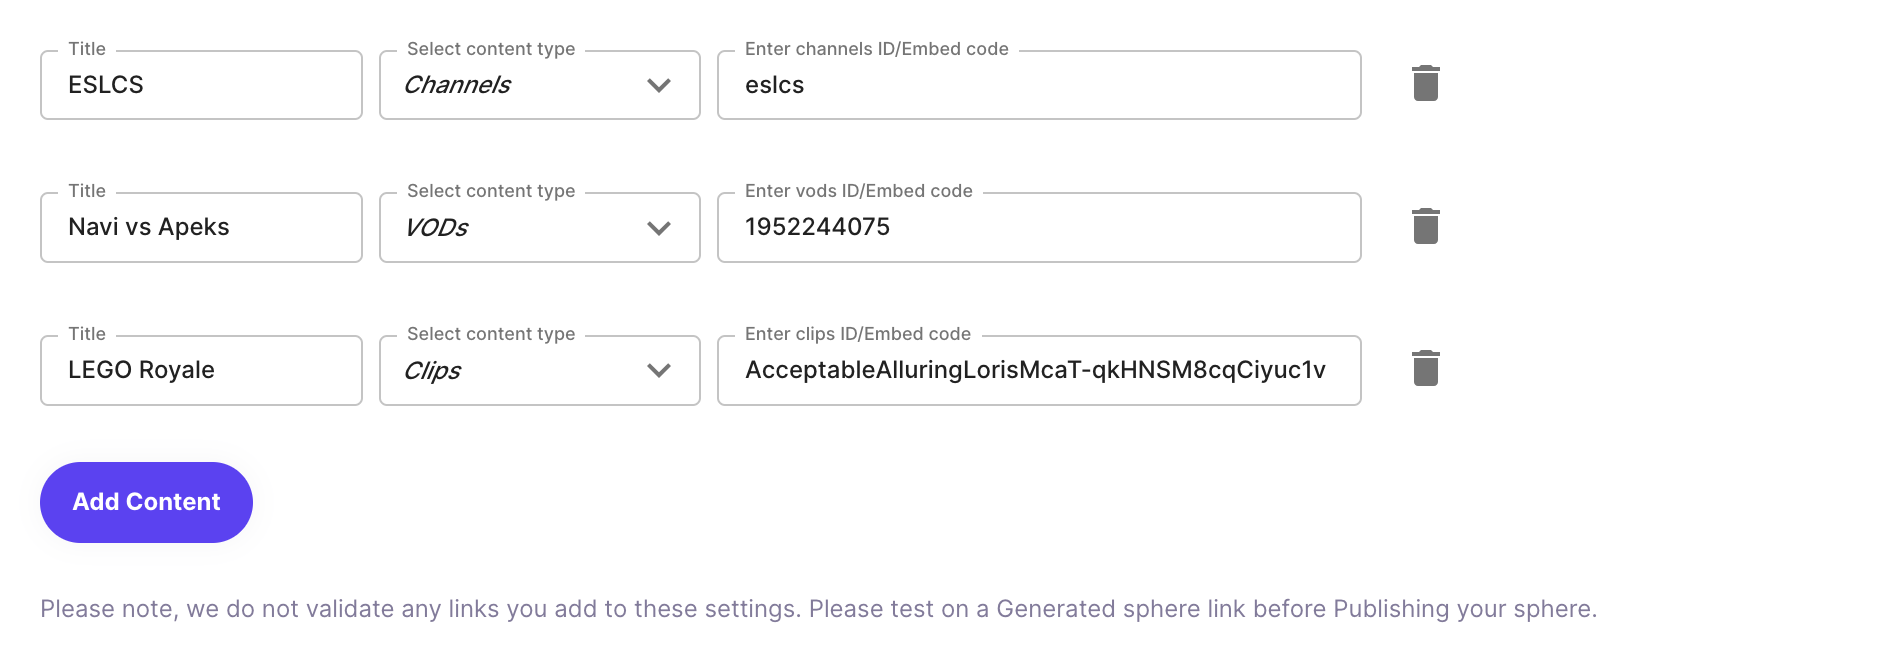Focus the eslcs channel ID field
The width and height of the screenshot is (1902, 664).
[x=1038, y=85]
